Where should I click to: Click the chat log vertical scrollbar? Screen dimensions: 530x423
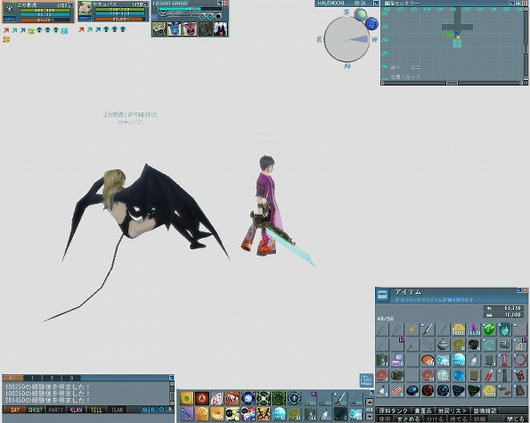click(172, 393)
